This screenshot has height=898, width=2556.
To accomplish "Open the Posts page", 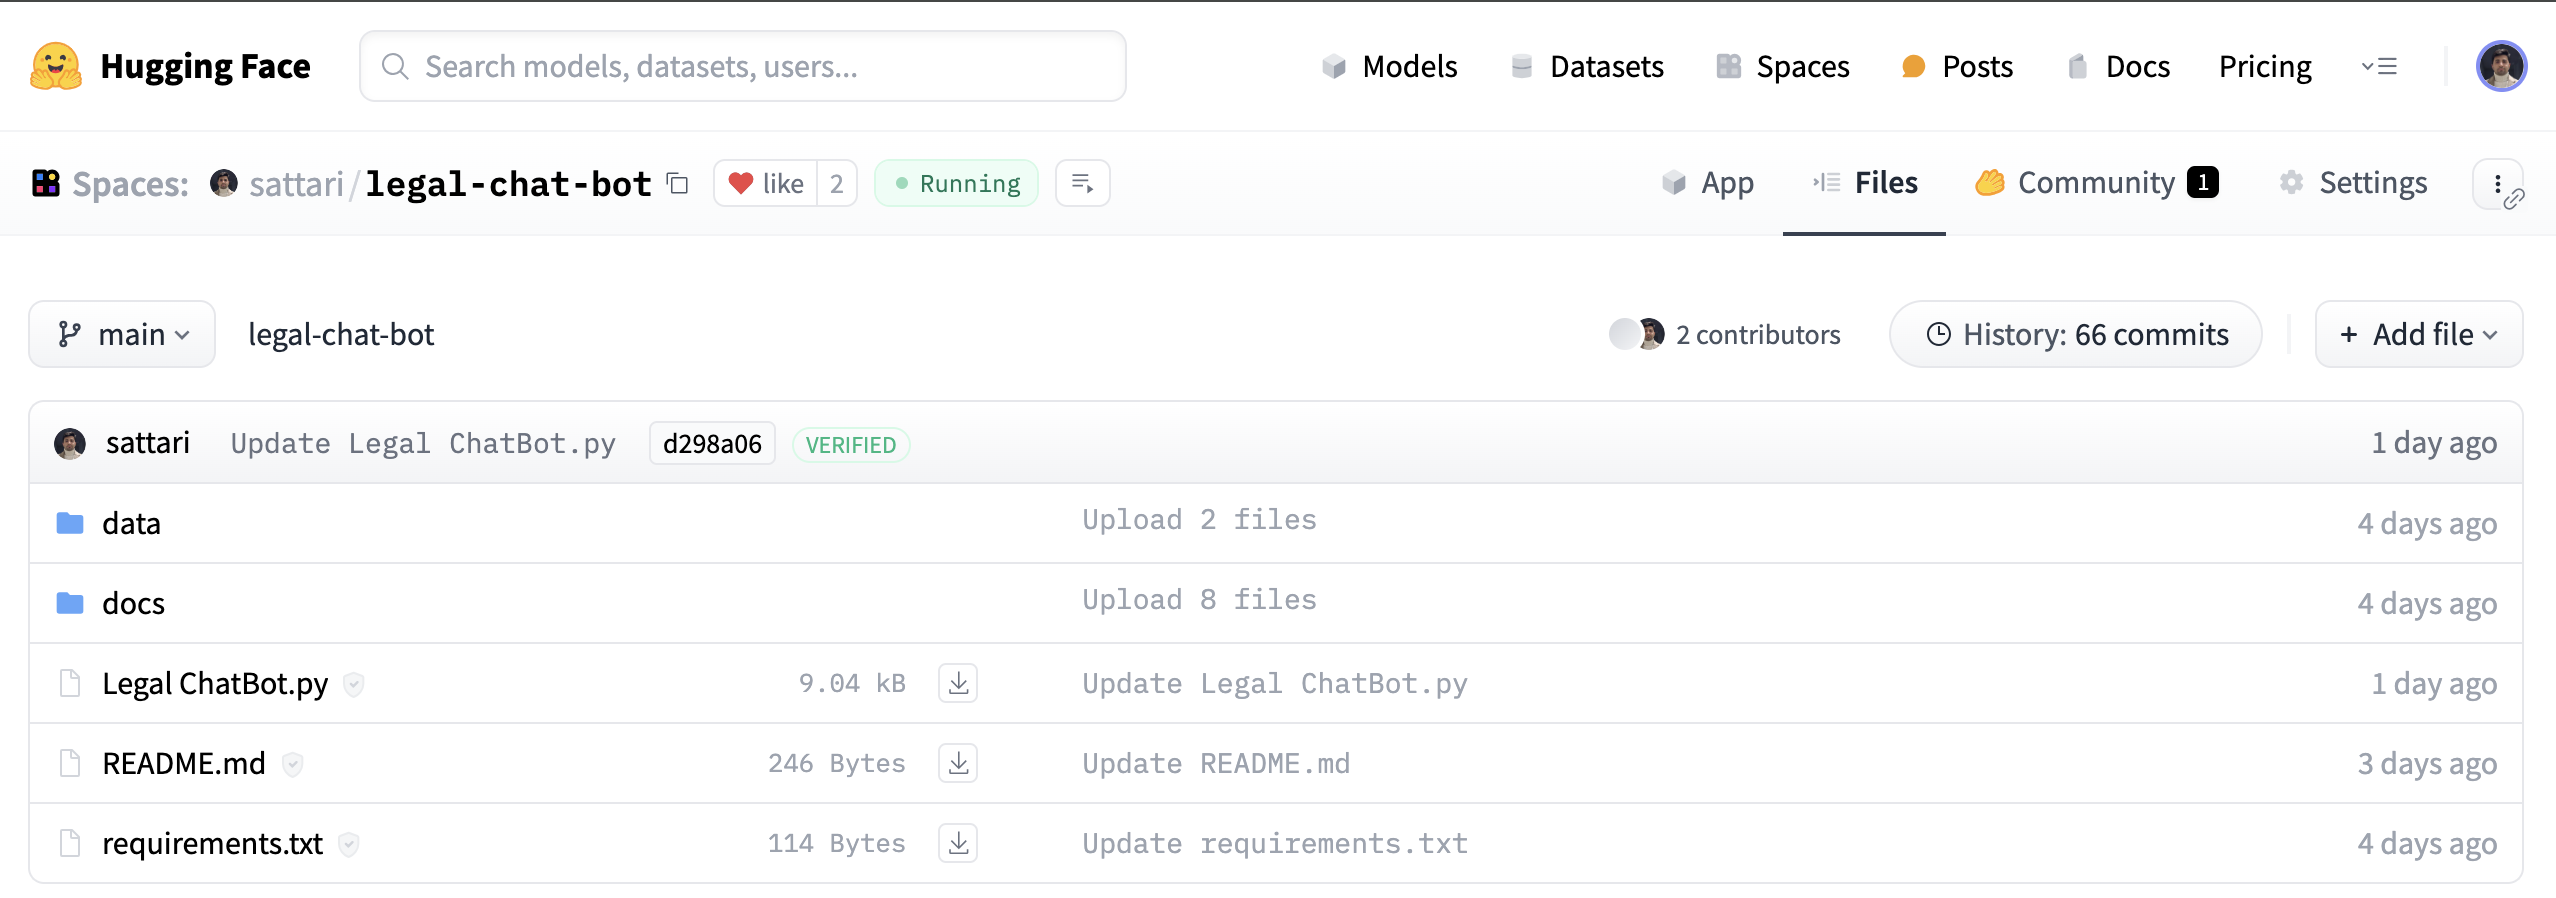I will 1957,67.
